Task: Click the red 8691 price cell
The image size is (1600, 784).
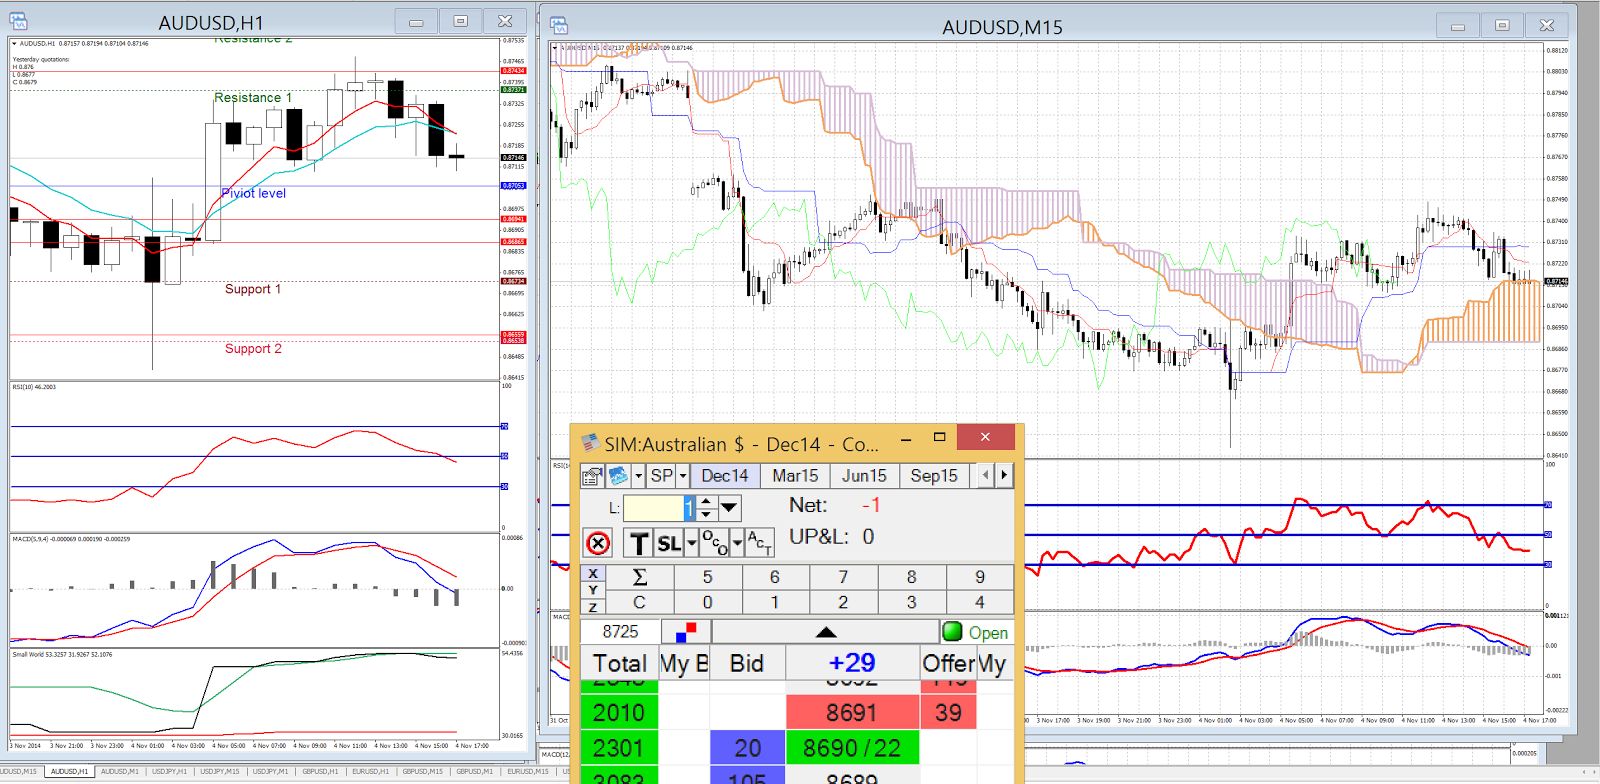Action: (852, 713)
